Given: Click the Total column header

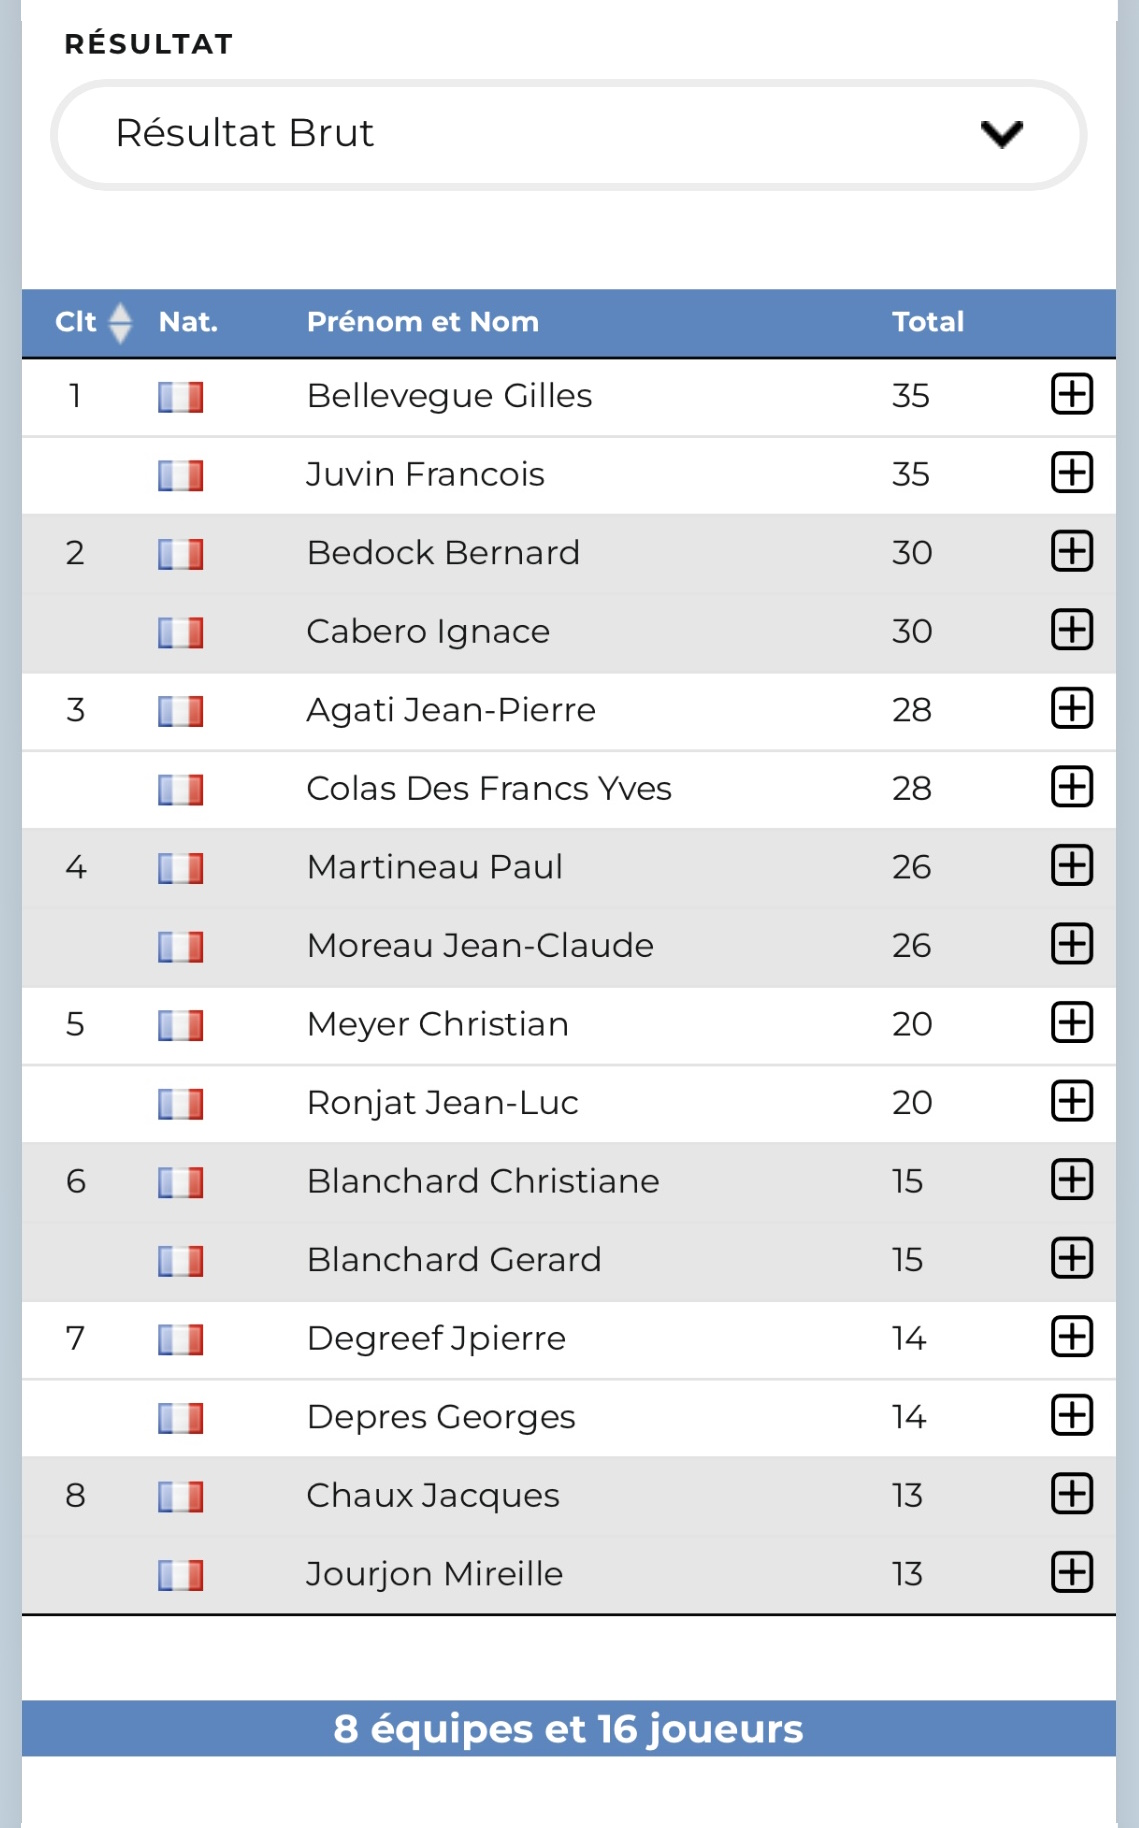Looking at the screenshot, I should (x=927, y=322).
